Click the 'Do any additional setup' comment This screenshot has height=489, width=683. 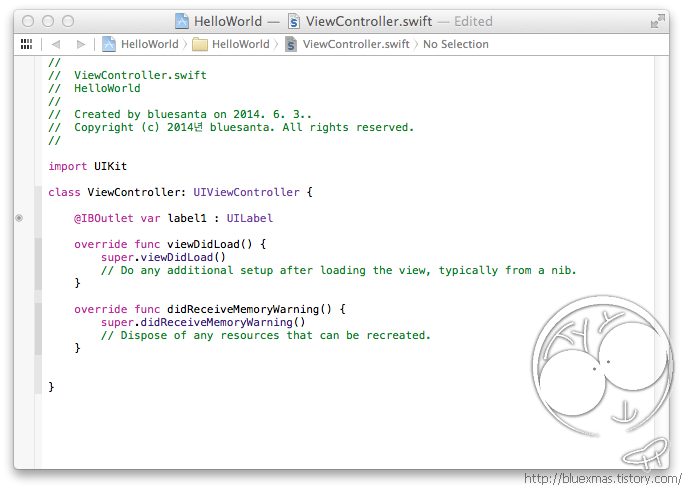(x=339, y=270)
